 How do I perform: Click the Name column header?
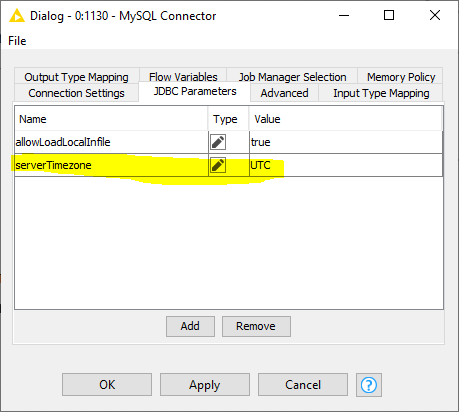click(112, 119)
